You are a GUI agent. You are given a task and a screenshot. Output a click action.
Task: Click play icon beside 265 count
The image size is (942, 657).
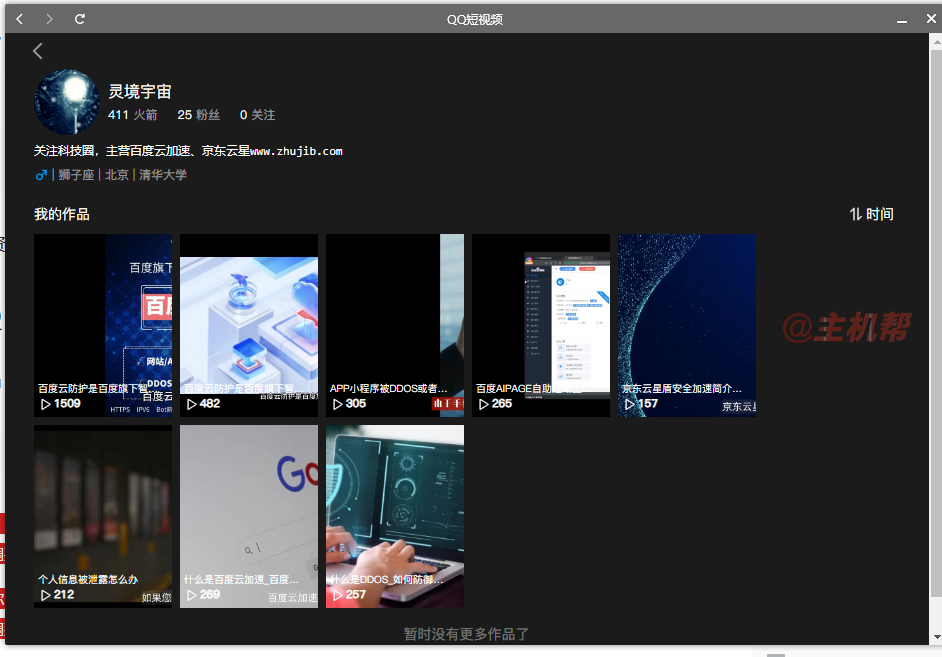484,404
